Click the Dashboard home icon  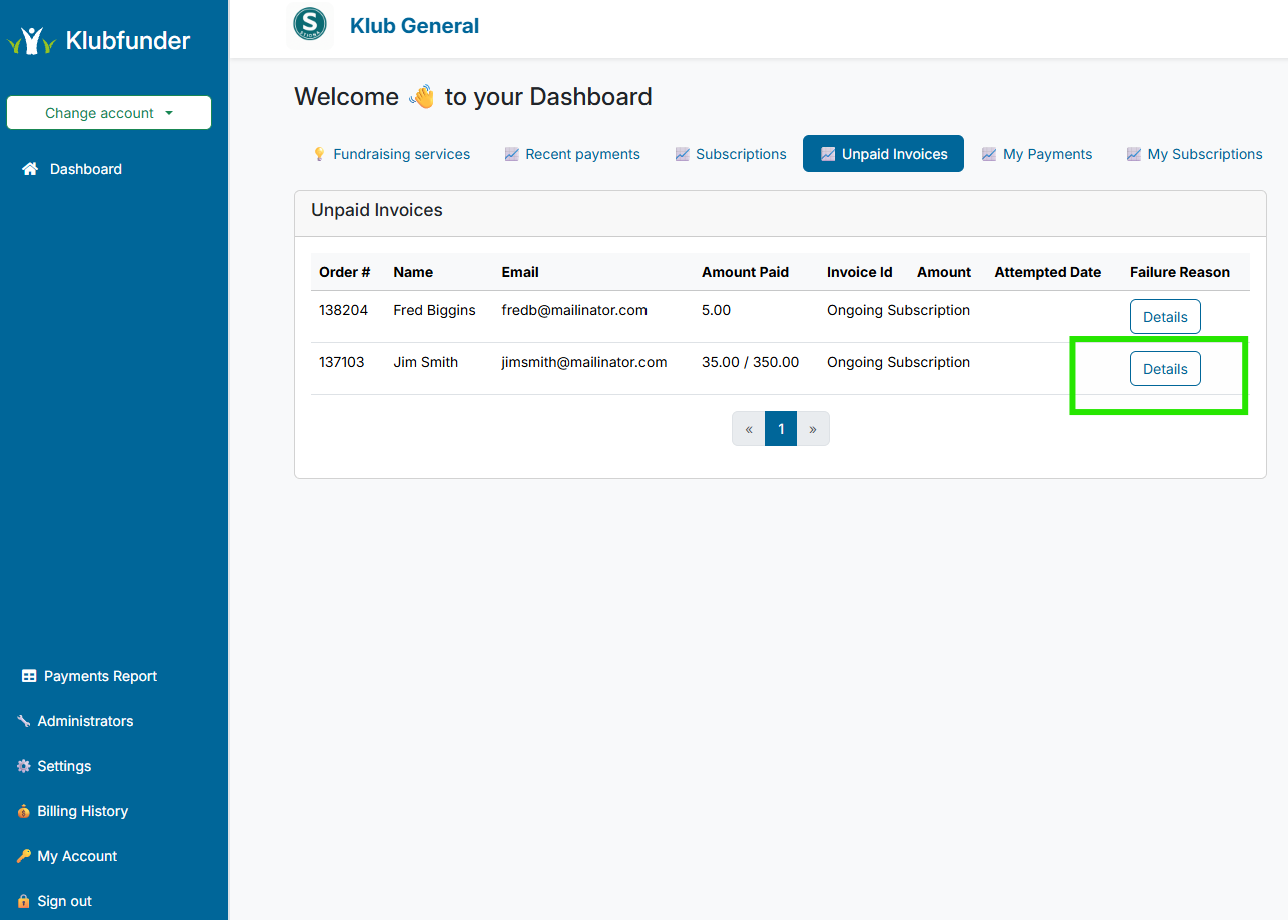30,169
